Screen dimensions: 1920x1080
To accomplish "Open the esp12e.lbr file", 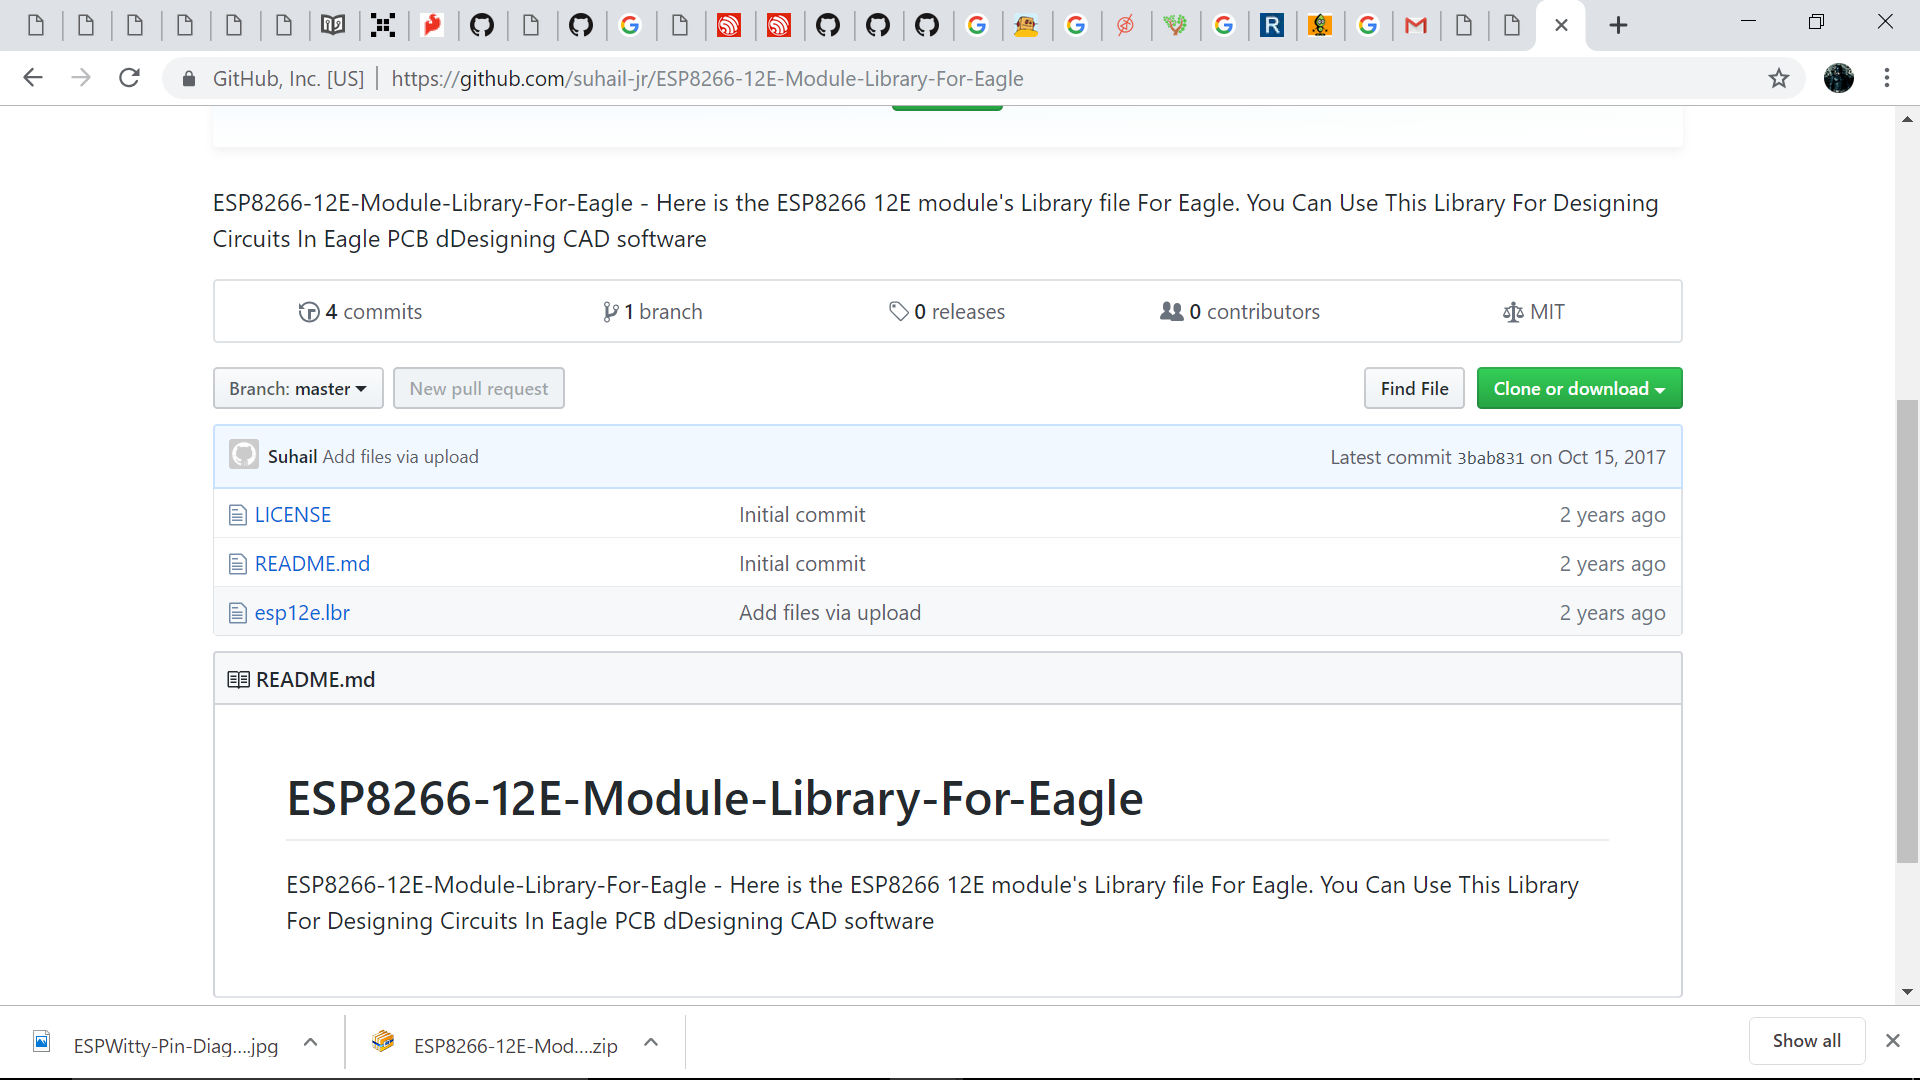I will point(302,613).
